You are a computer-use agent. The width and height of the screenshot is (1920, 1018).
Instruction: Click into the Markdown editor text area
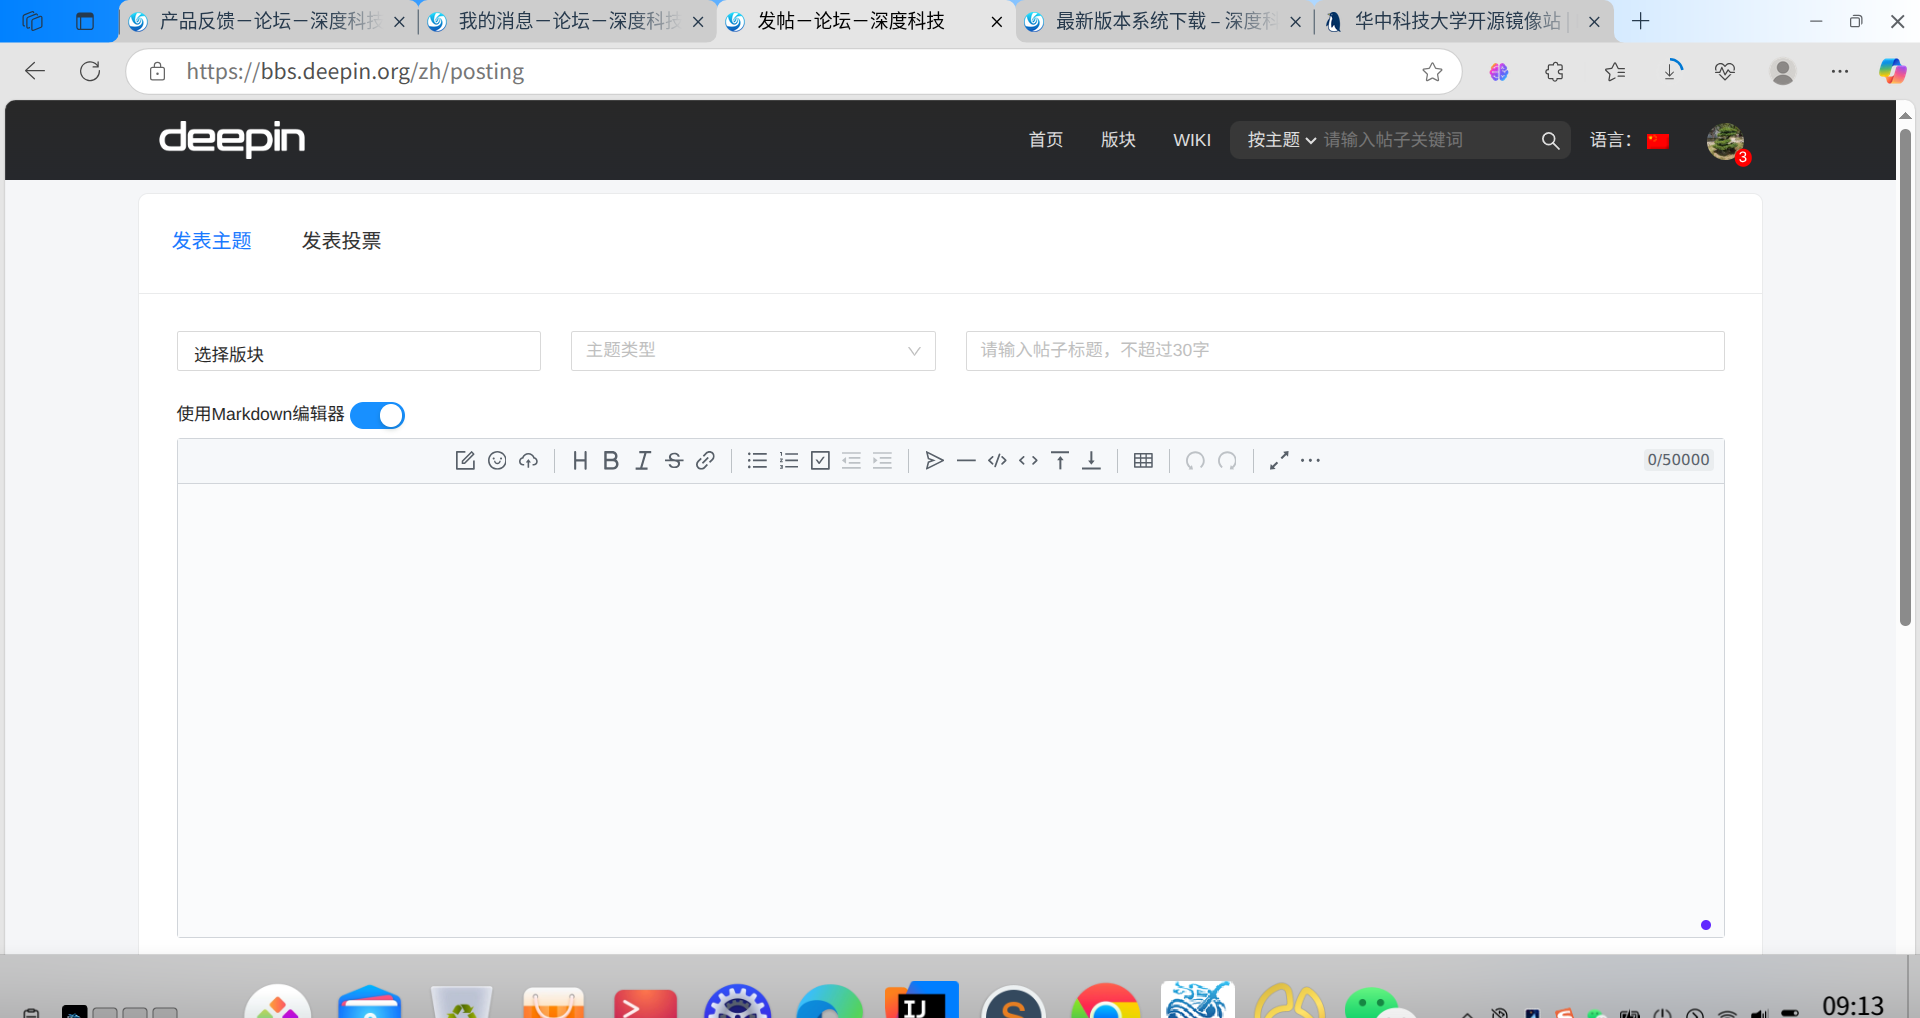coord(951,710)
